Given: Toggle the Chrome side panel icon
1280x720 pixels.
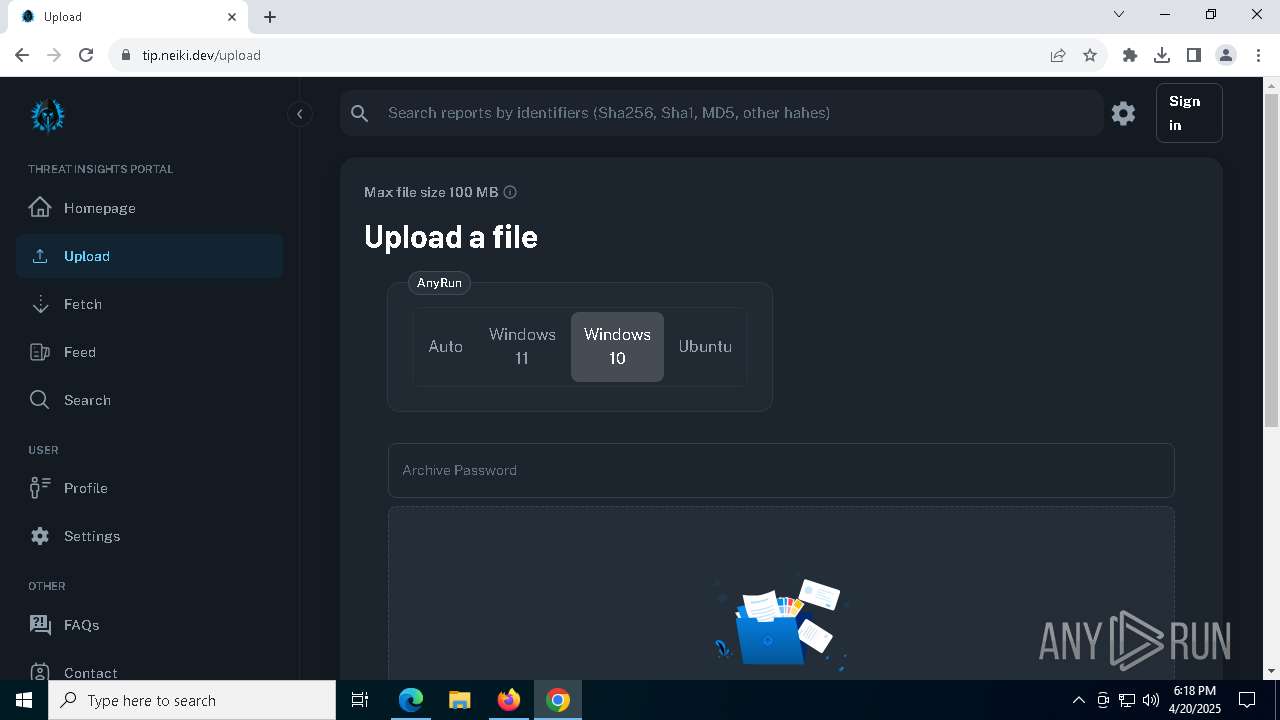Looking at the screenshot, I should (x=1194, y=55).
